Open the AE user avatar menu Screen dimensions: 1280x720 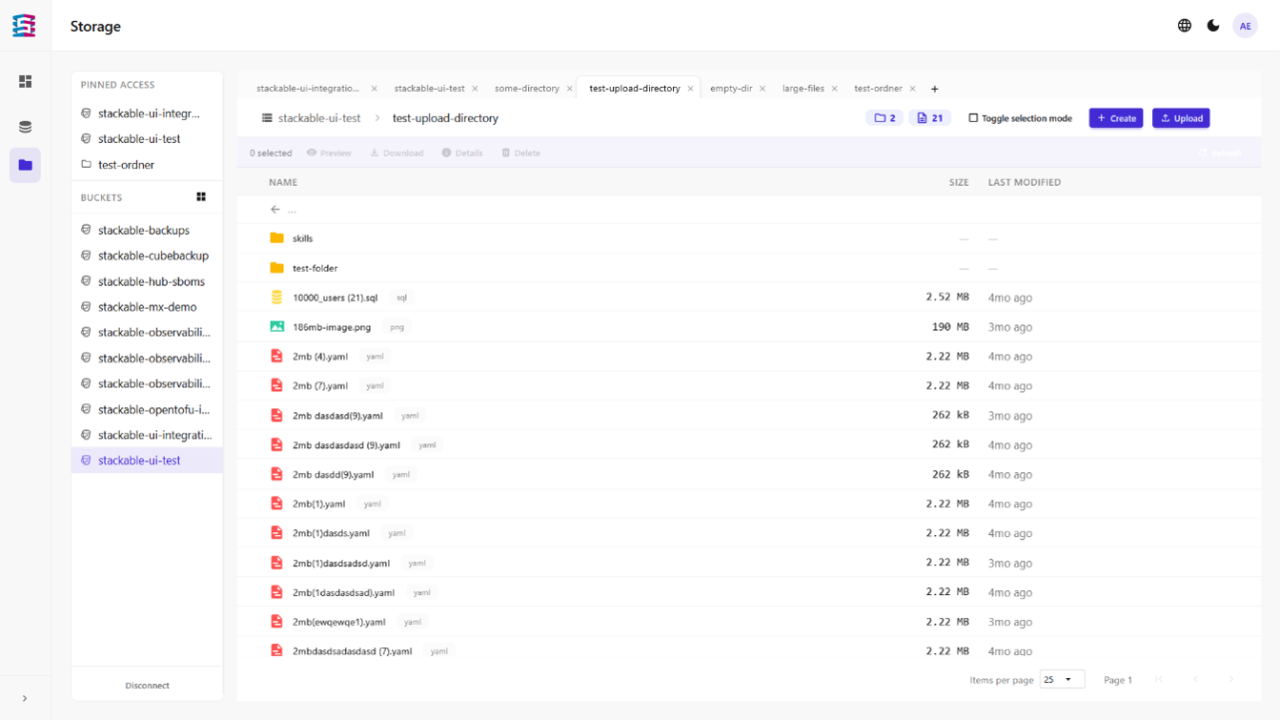point(1245,26)
